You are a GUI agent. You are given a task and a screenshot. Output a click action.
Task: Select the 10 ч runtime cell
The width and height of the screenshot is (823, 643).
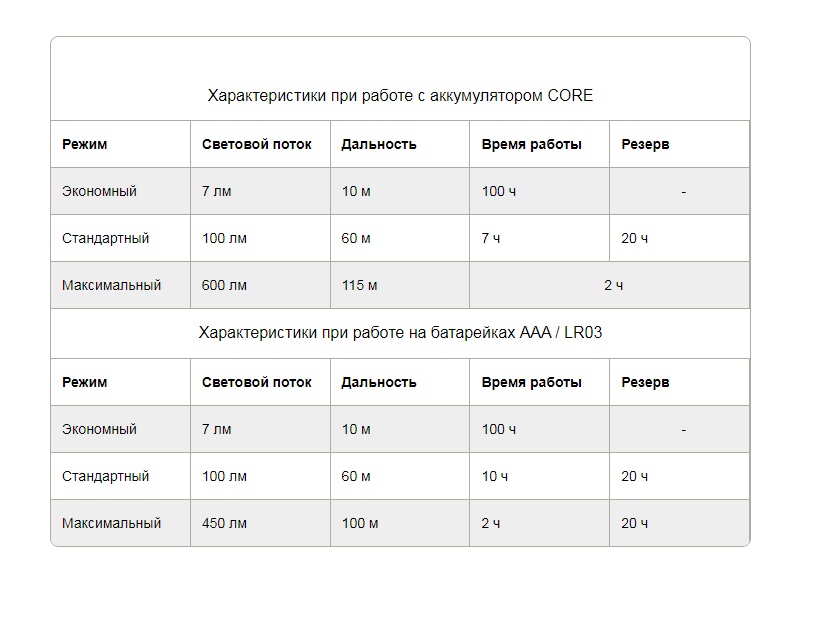click(495, 476)
